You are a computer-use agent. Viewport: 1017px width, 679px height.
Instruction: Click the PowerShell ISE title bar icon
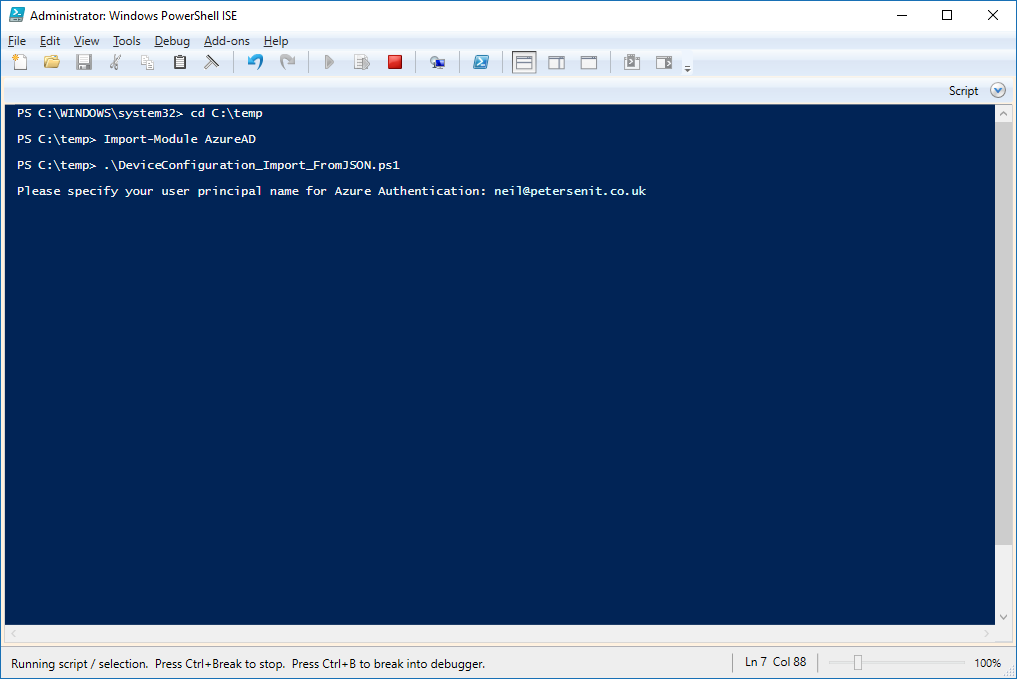[x=16, y=15]
